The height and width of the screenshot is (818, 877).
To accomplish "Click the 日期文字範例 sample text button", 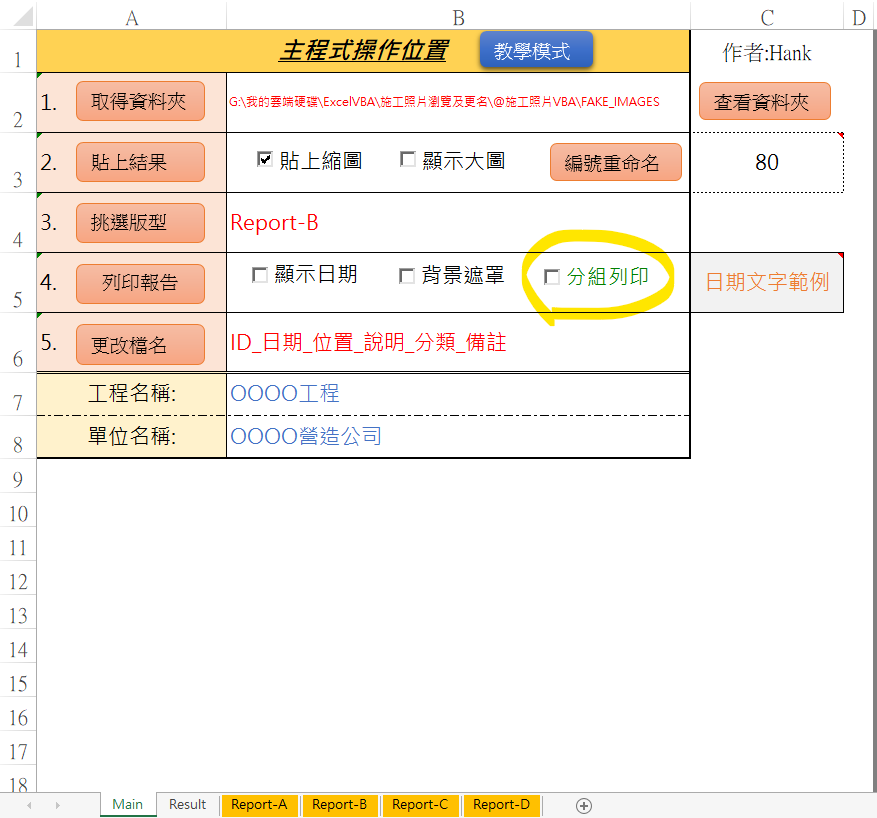I will [764, 284].
